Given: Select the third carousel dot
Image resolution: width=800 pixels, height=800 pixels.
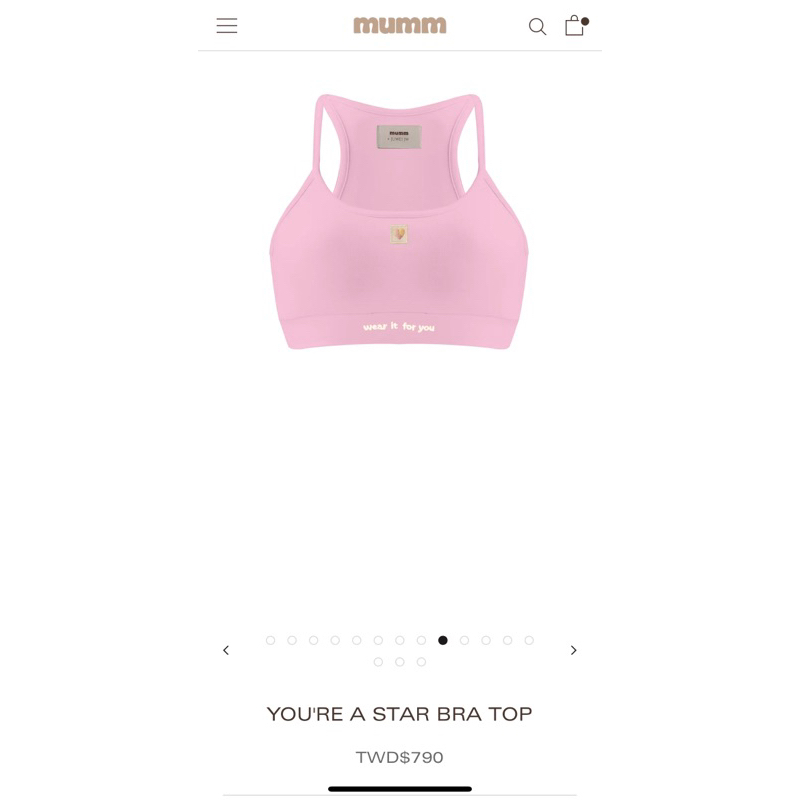Looking at the screenshot, I should click(313, 640).
